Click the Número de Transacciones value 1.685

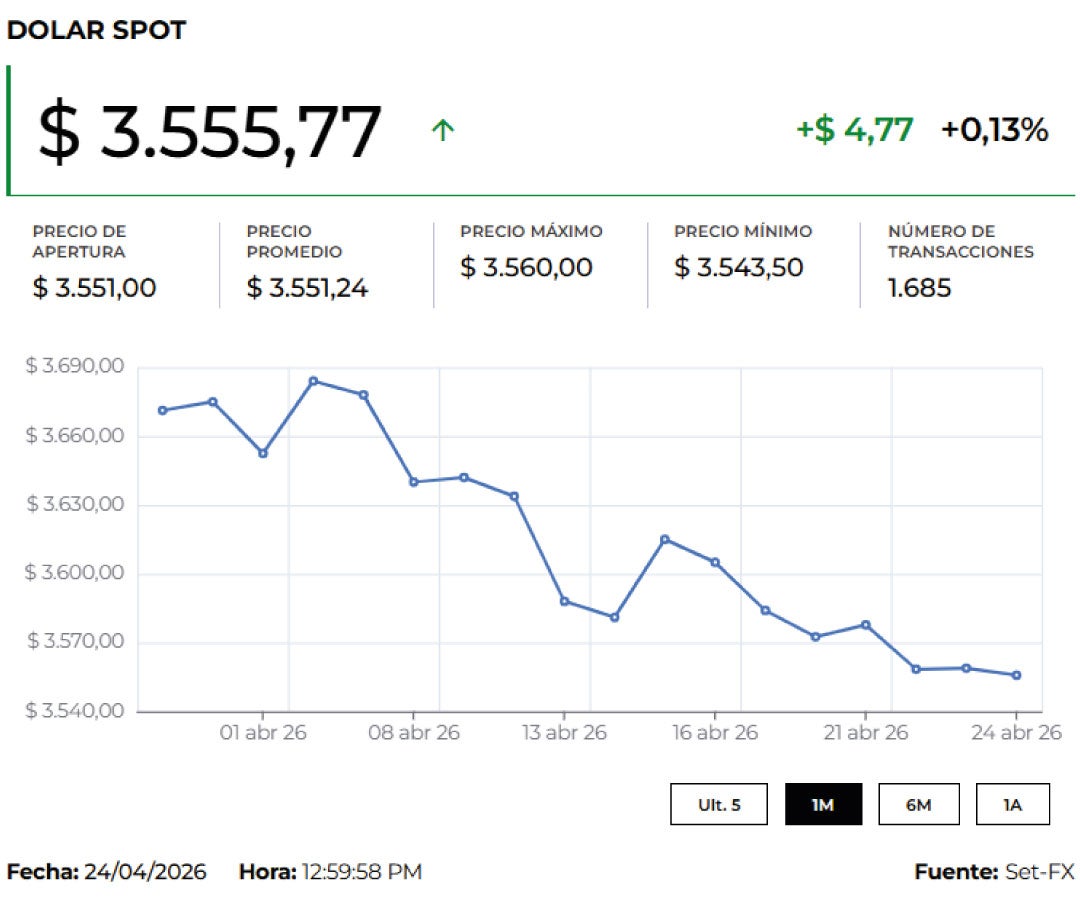point(919,289)
